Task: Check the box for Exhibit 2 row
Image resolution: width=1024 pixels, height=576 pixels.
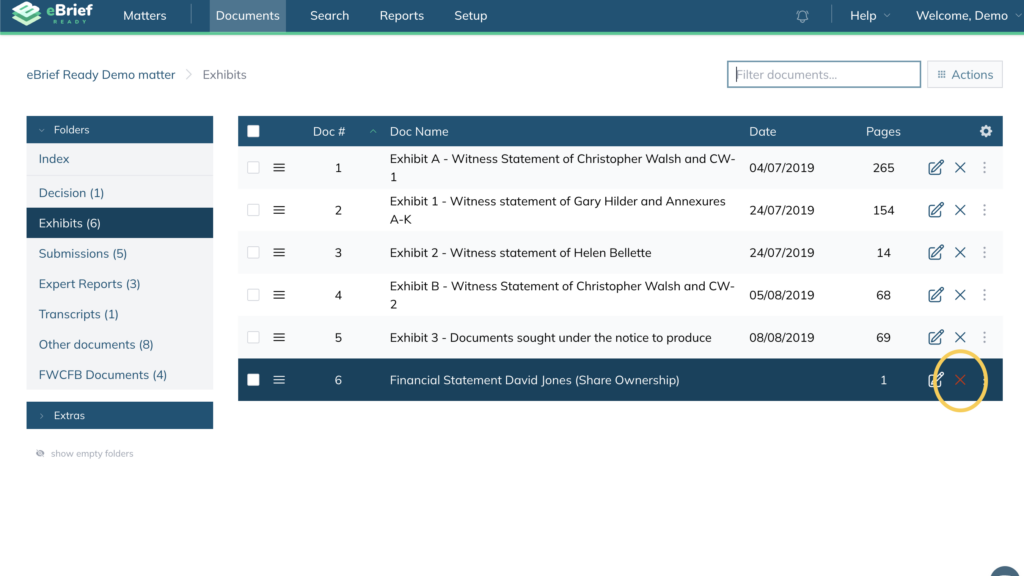Action: tap(253, 253)
